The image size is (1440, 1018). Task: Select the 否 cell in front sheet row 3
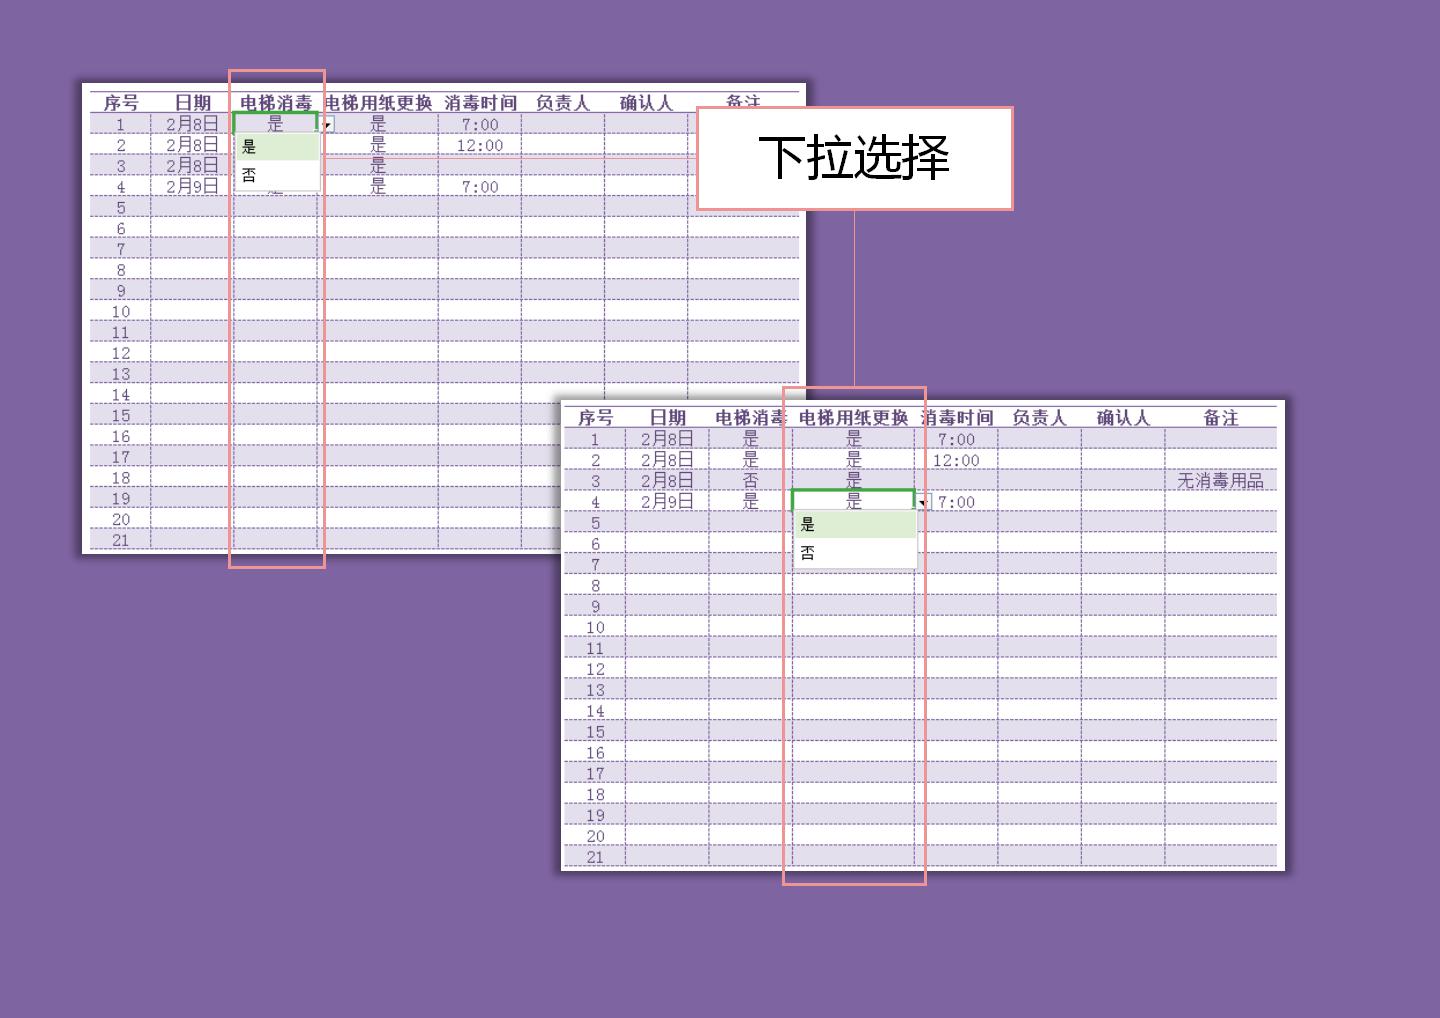pos(751,481)
